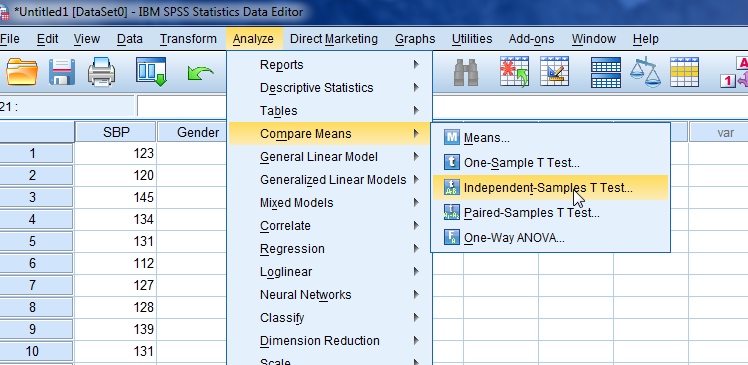Screen dimensions: 748x365
Task: Choose One-Sample T Test...
Action: (x=551, y=163)
